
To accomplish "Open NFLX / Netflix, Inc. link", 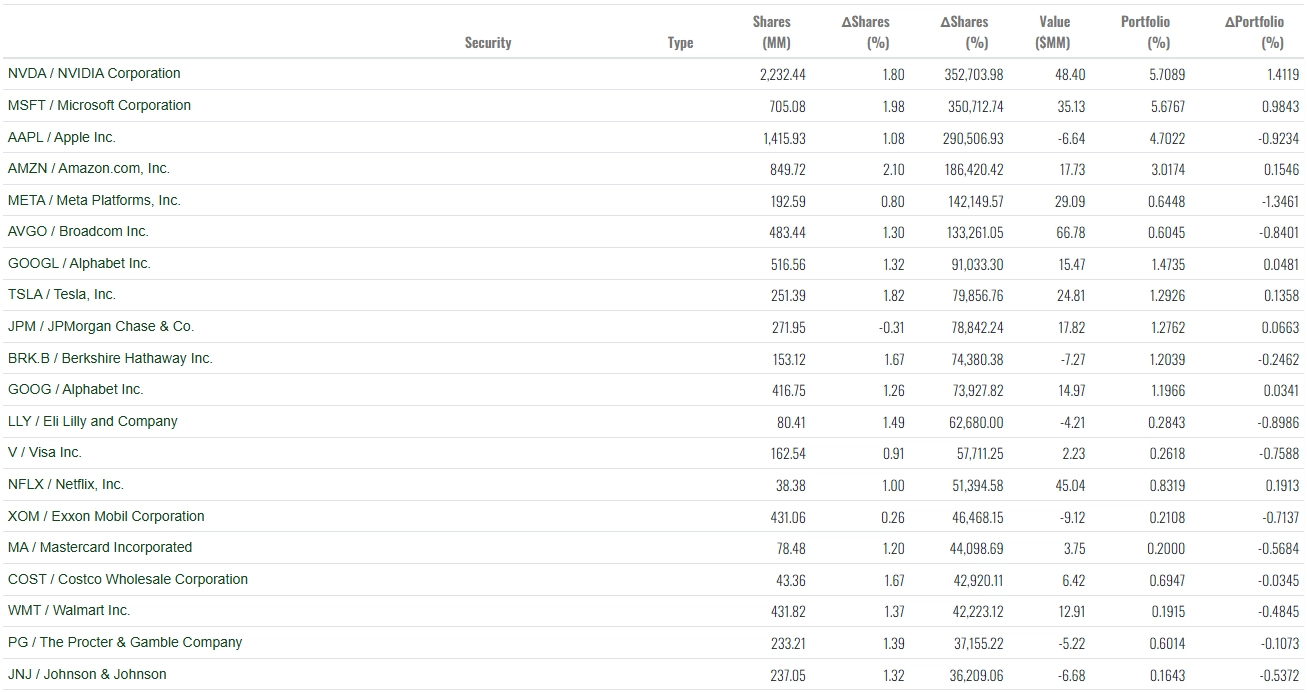I will pyautogui.click(x=66, y=484).
